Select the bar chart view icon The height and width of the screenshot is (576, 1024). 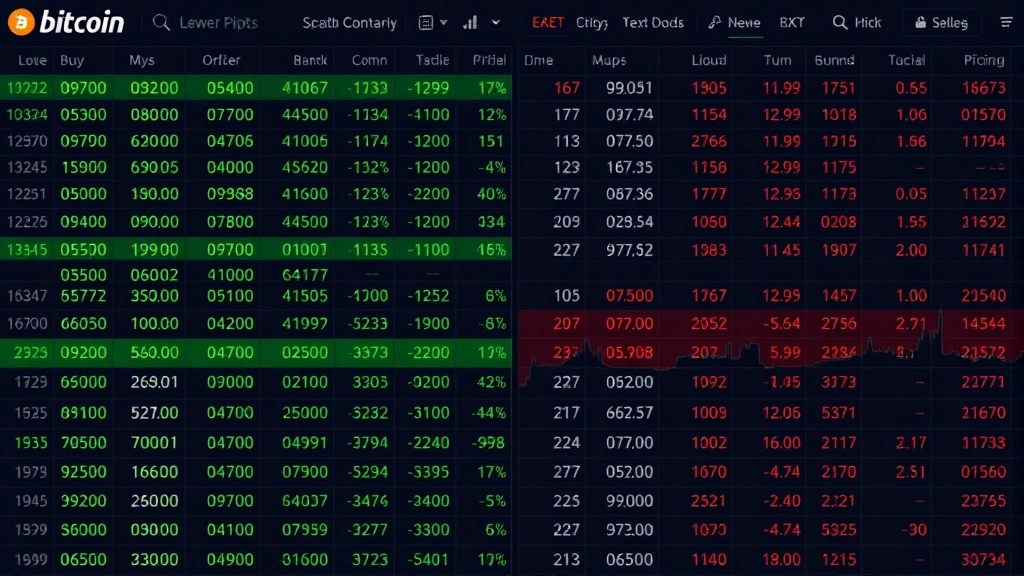470,22
